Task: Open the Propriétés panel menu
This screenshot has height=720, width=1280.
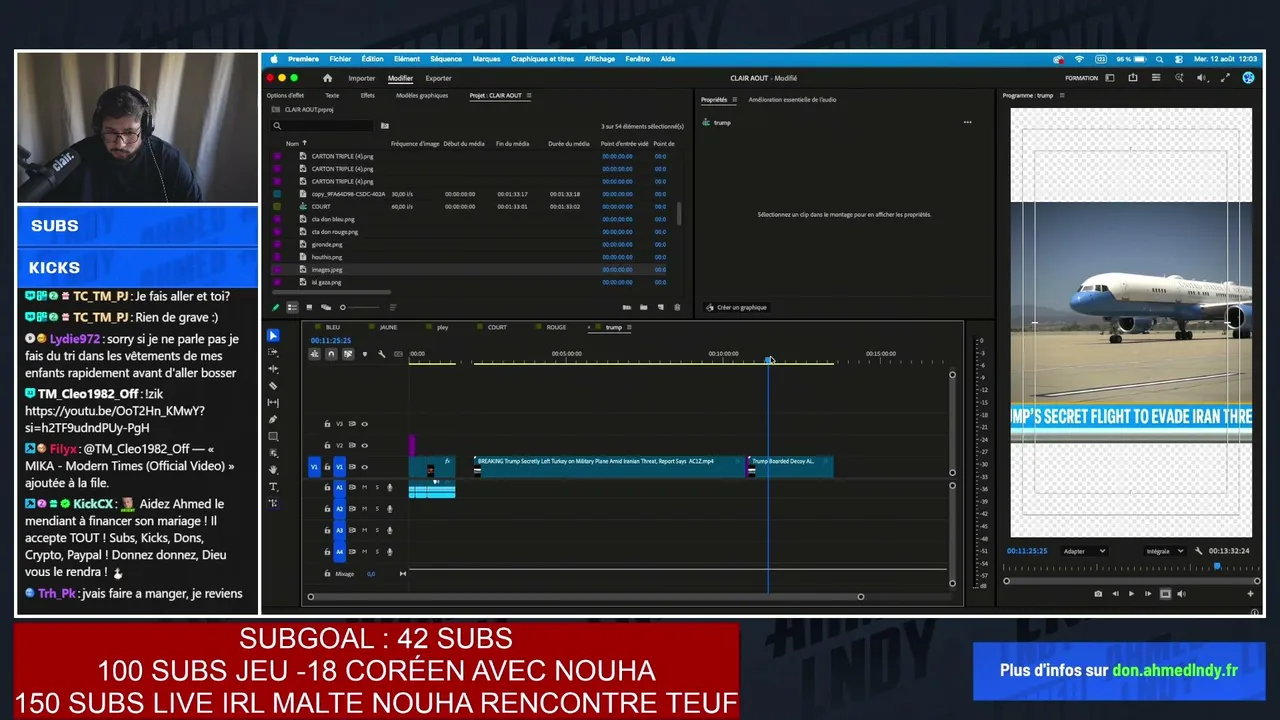Action: (734, 100)
